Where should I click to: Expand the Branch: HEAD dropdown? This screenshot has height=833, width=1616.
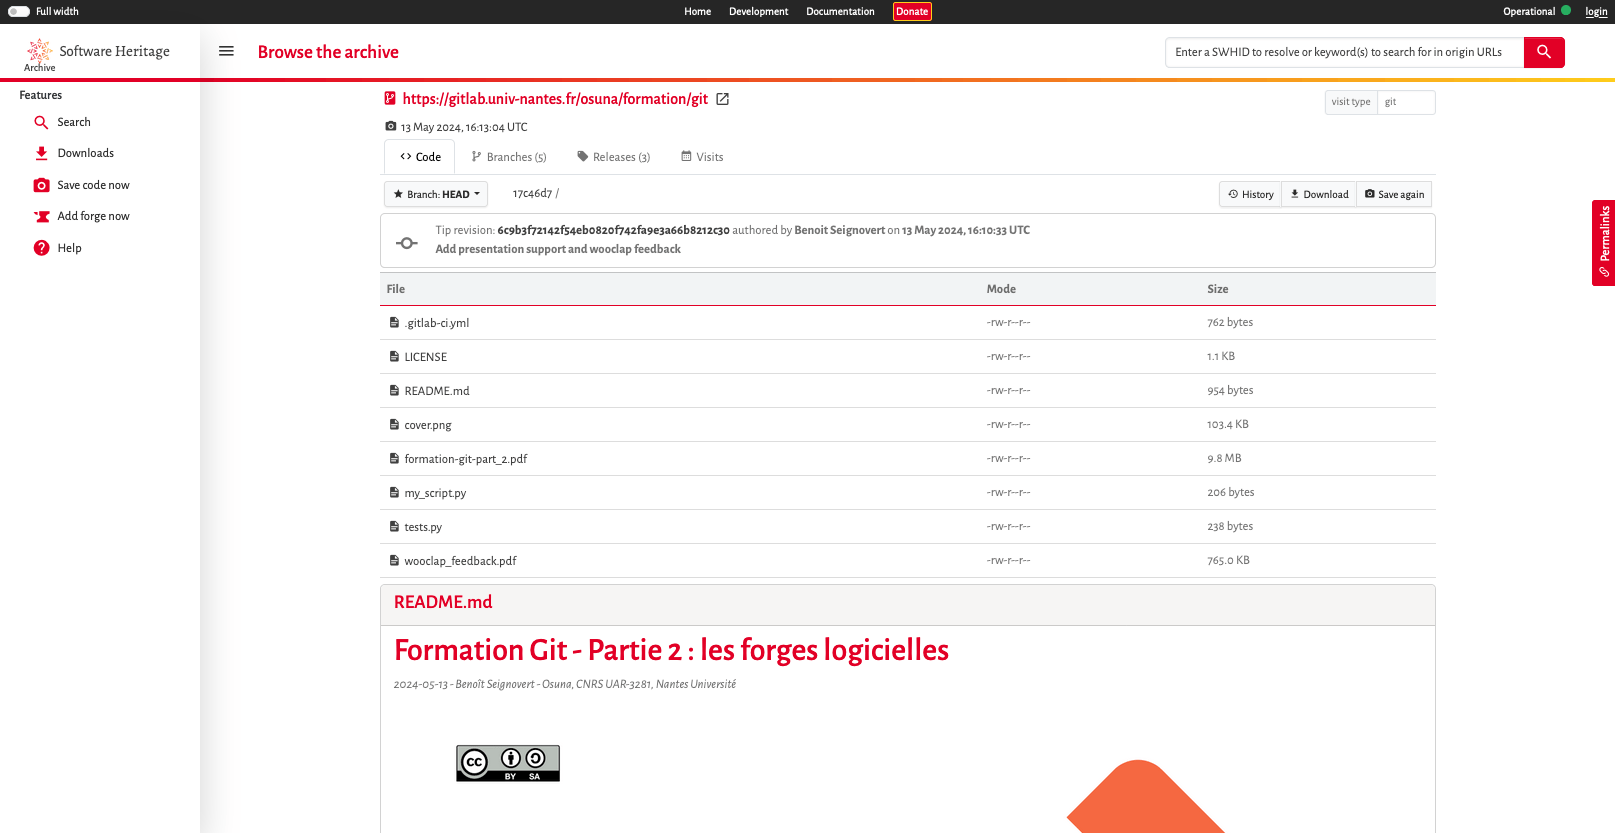[436, 194]
